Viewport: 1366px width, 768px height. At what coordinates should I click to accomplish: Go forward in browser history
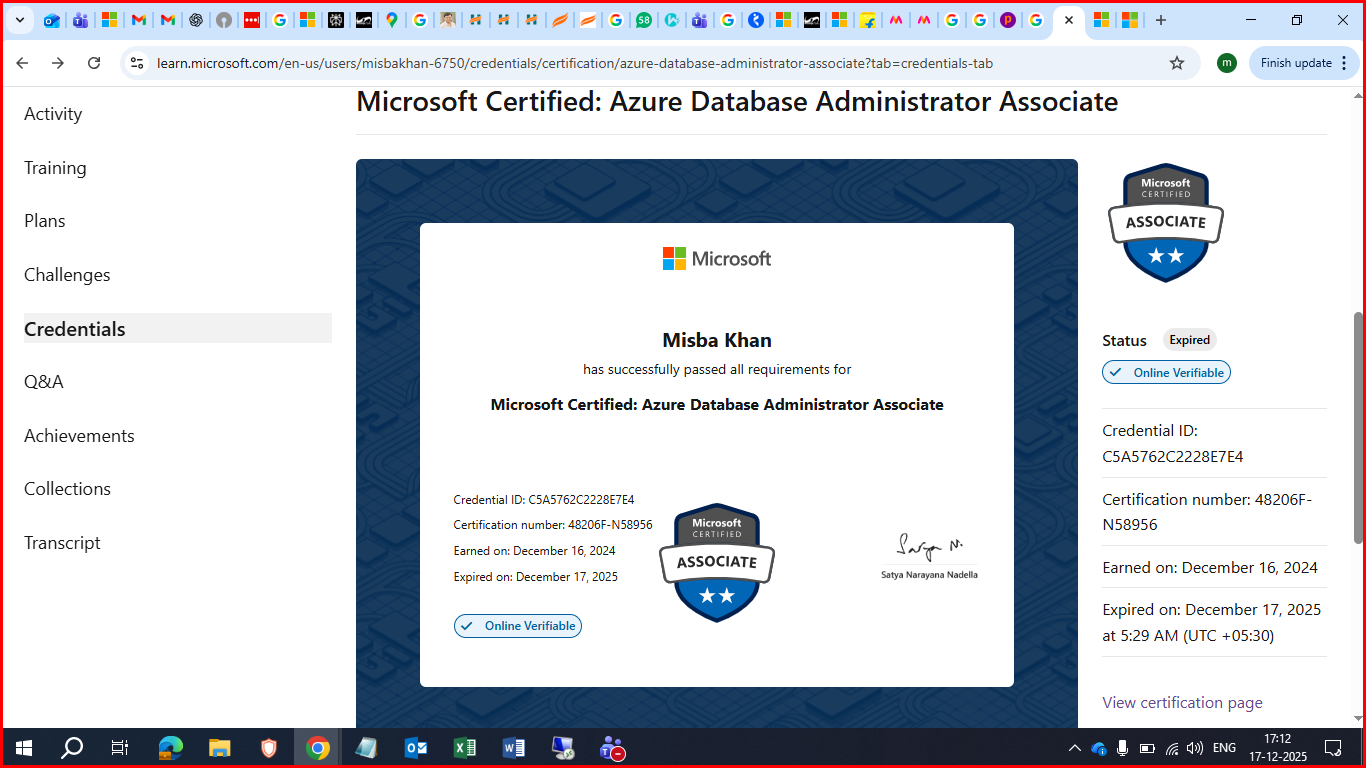58,63
